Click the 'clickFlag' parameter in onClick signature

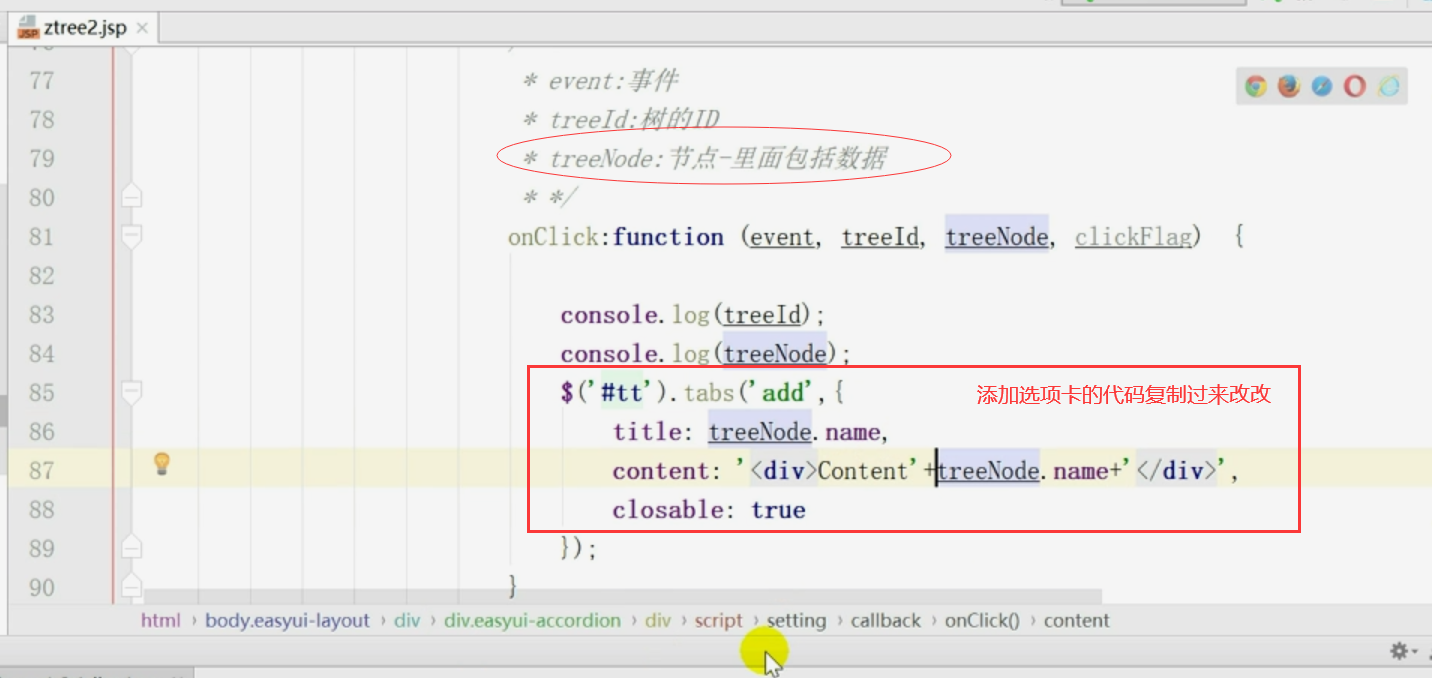coord(1133,237)
